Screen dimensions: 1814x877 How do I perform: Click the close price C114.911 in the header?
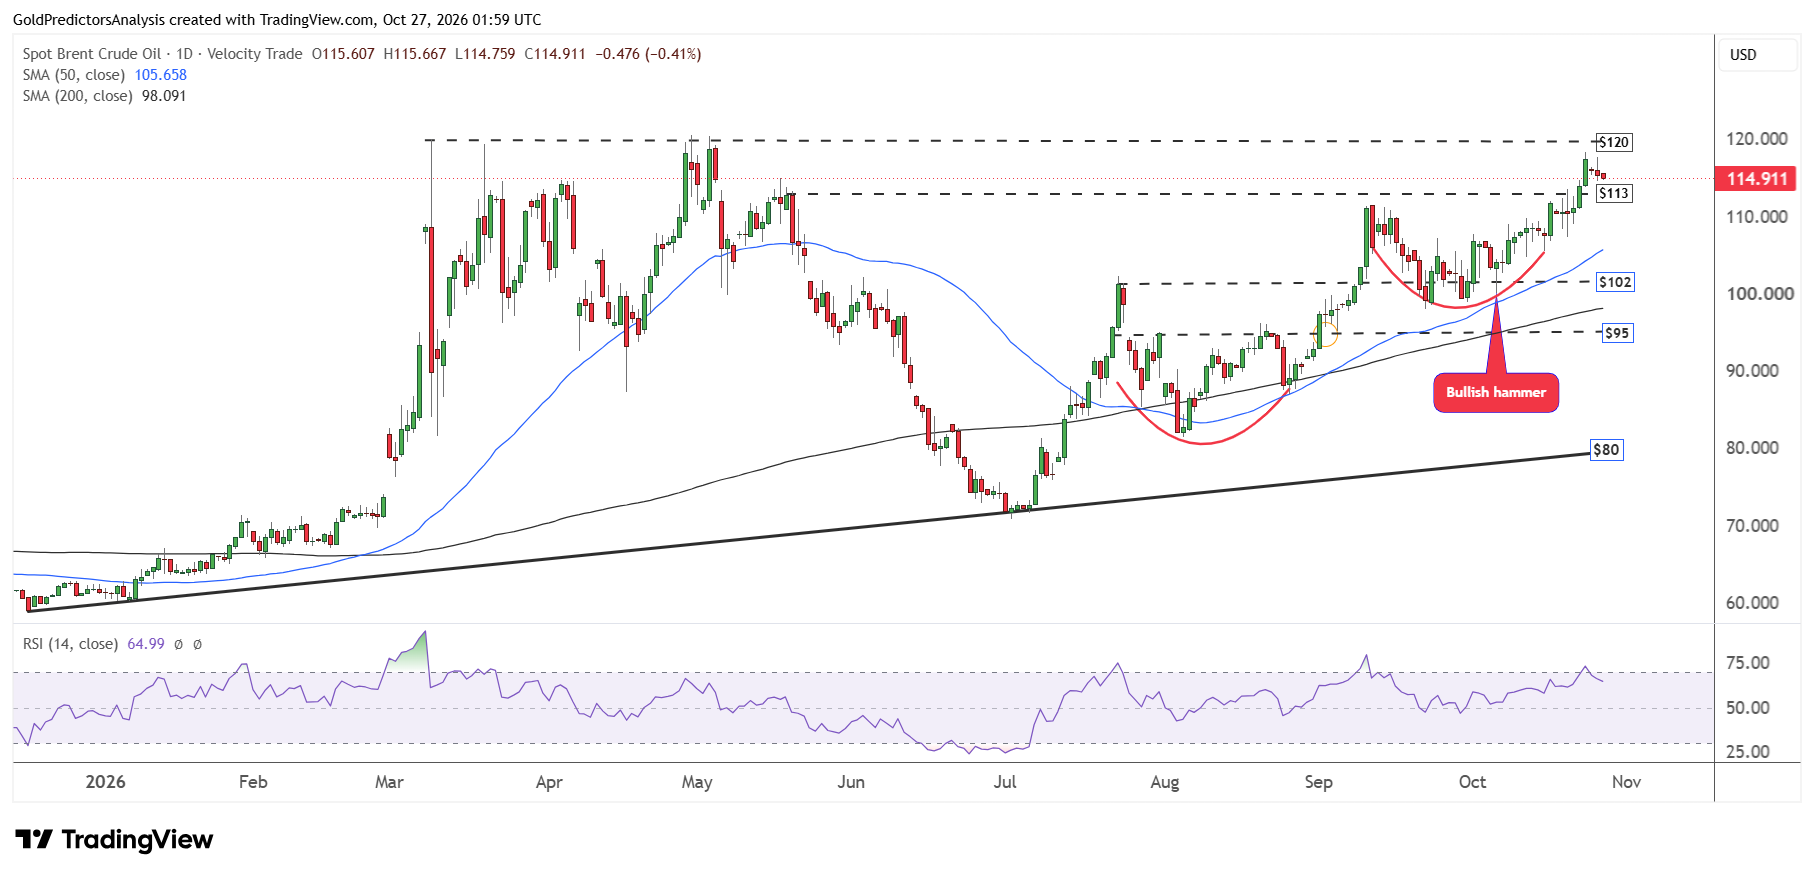pos(555,54)
